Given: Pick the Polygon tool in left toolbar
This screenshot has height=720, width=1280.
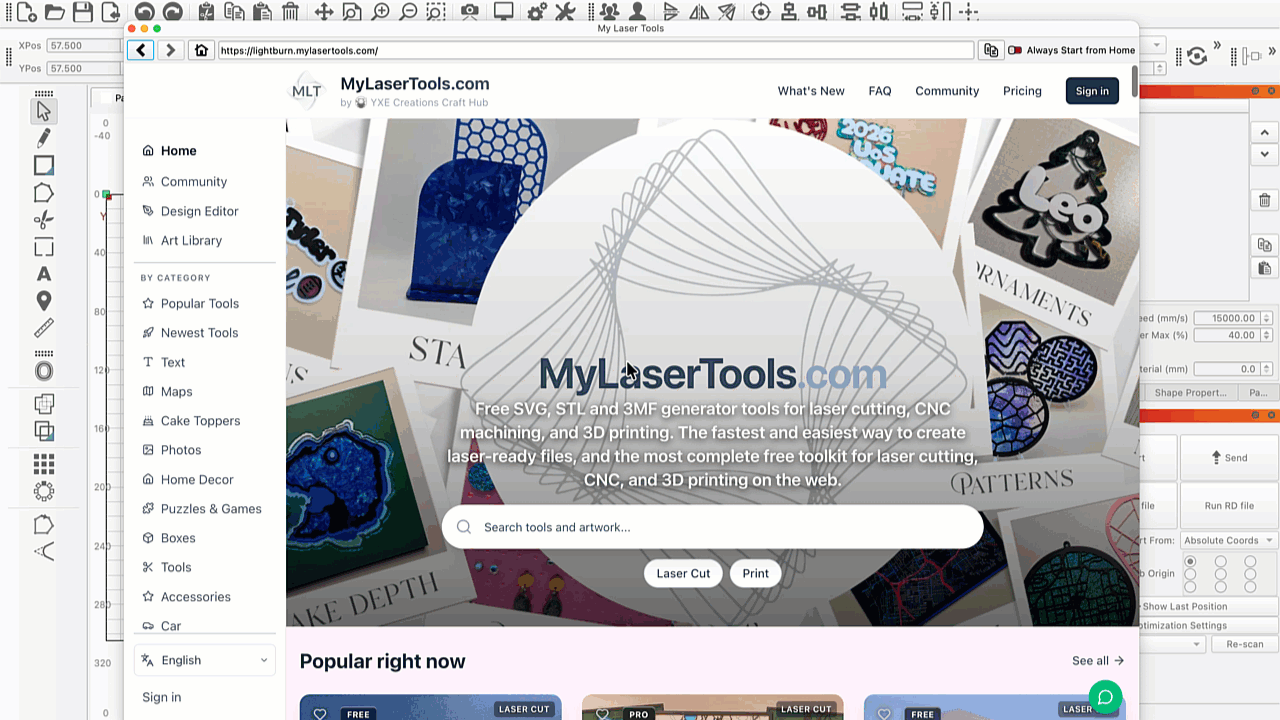Looking at the screenshot, I should (x=44, y=193).
